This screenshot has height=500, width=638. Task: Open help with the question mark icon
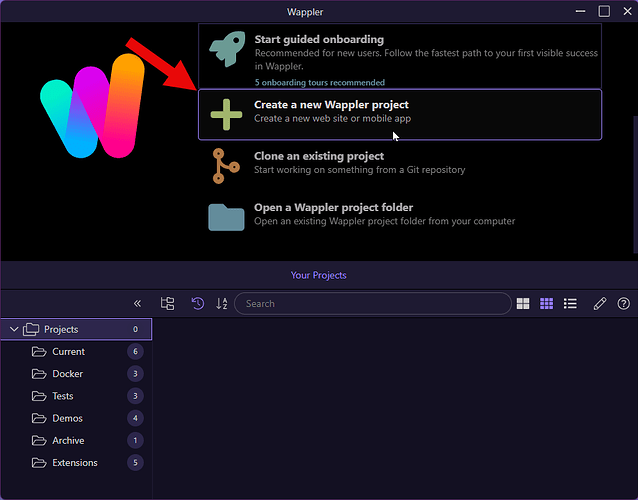pos(623,303)
